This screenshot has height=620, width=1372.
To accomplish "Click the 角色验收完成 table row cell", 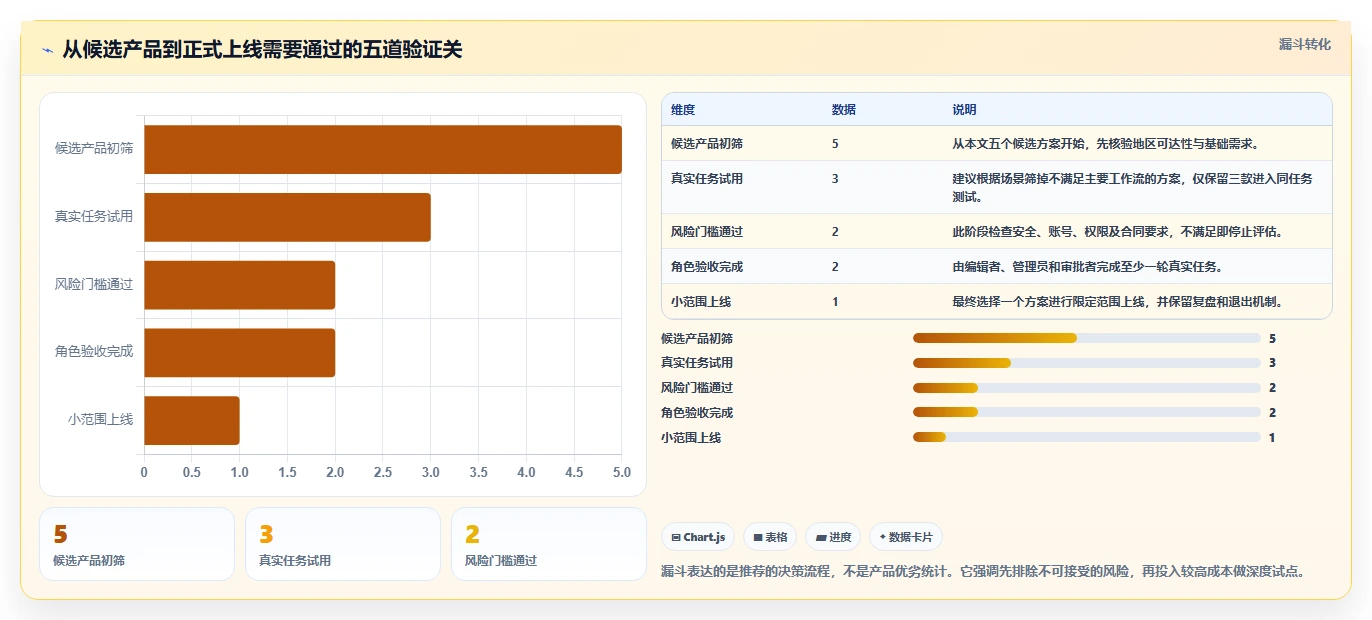I will [x=707, y=267].
